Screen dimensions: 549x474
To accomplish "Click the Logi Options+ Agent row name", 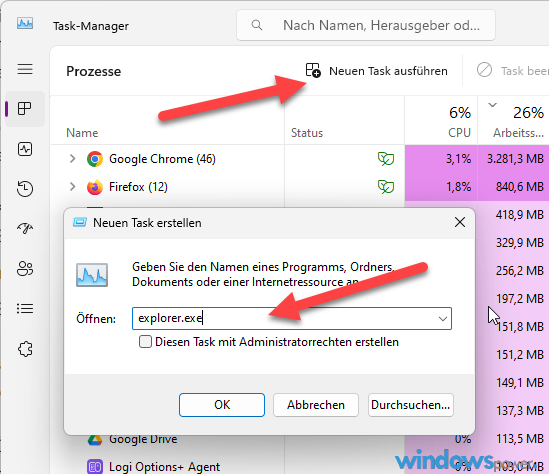I will pyautogui.click(x=165, y=467).
